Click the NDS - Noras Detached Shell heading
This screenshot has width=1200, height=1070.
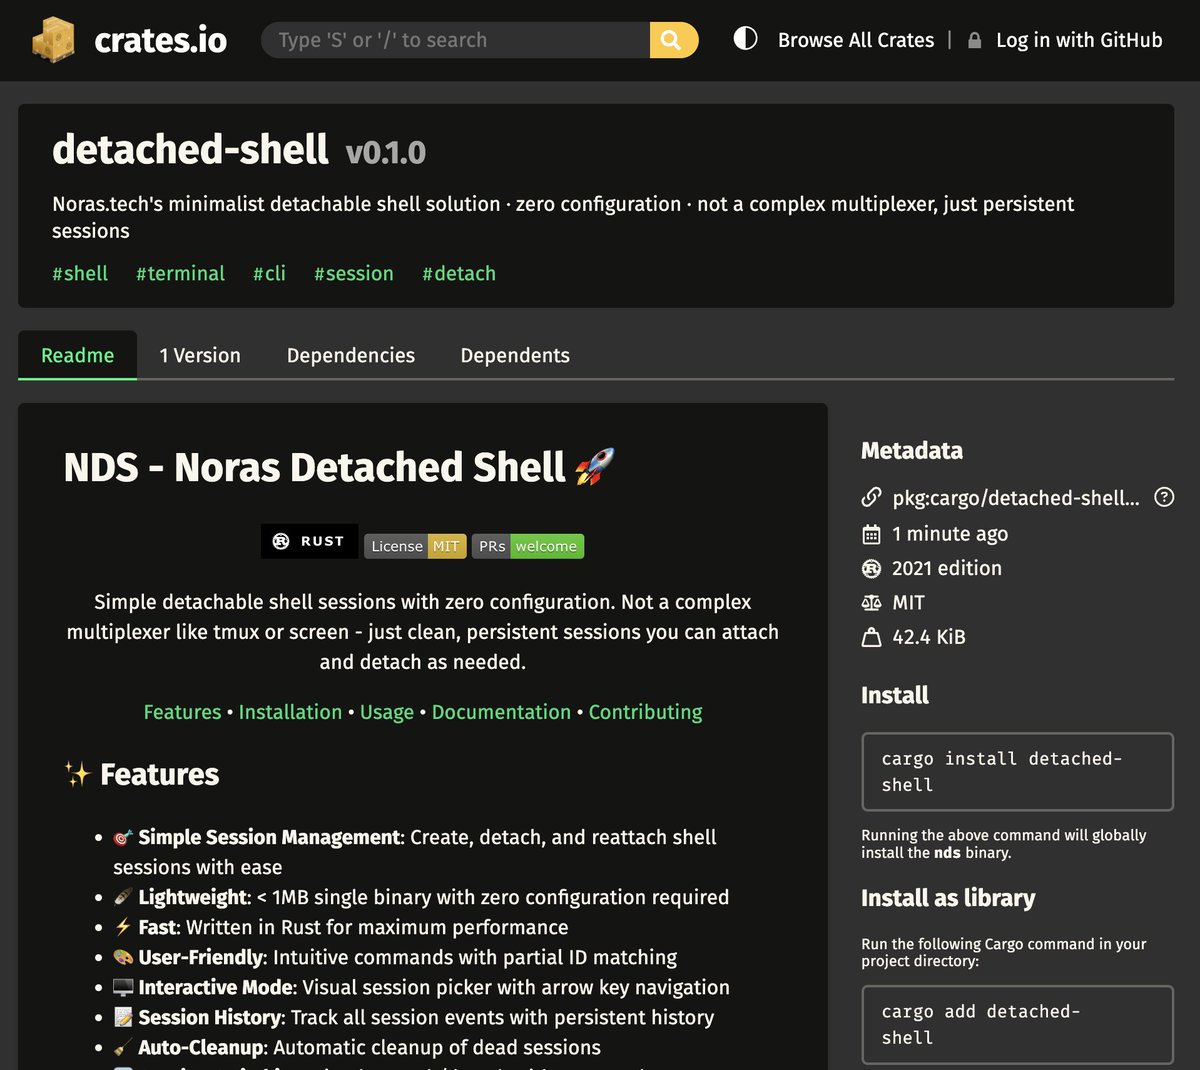point(340,467)
